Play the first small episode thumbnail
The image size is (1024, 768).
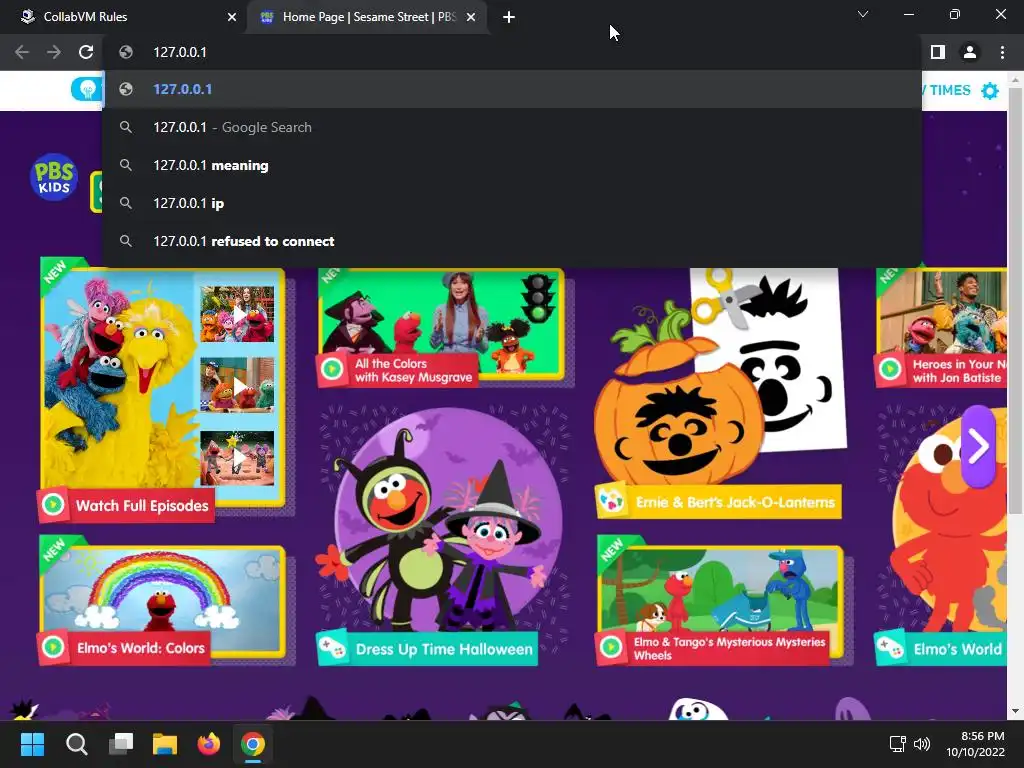[237, 314]
